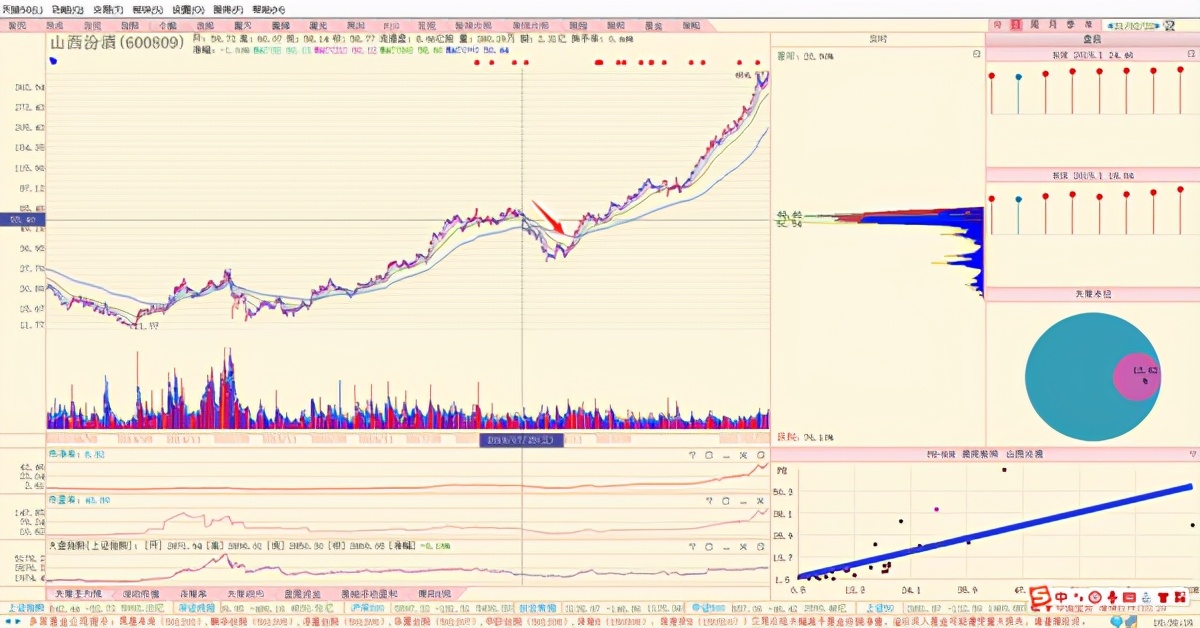Open the IME soft keyboard icon
1200x628 pixels.
(1129, 597)
